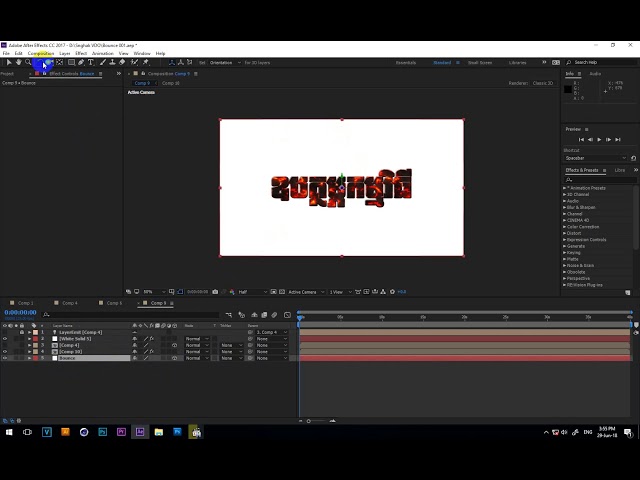The height and width of the screenshot is (480, 640).
Task: Unlock the LayerEmit layer
Action: [22, 332]
